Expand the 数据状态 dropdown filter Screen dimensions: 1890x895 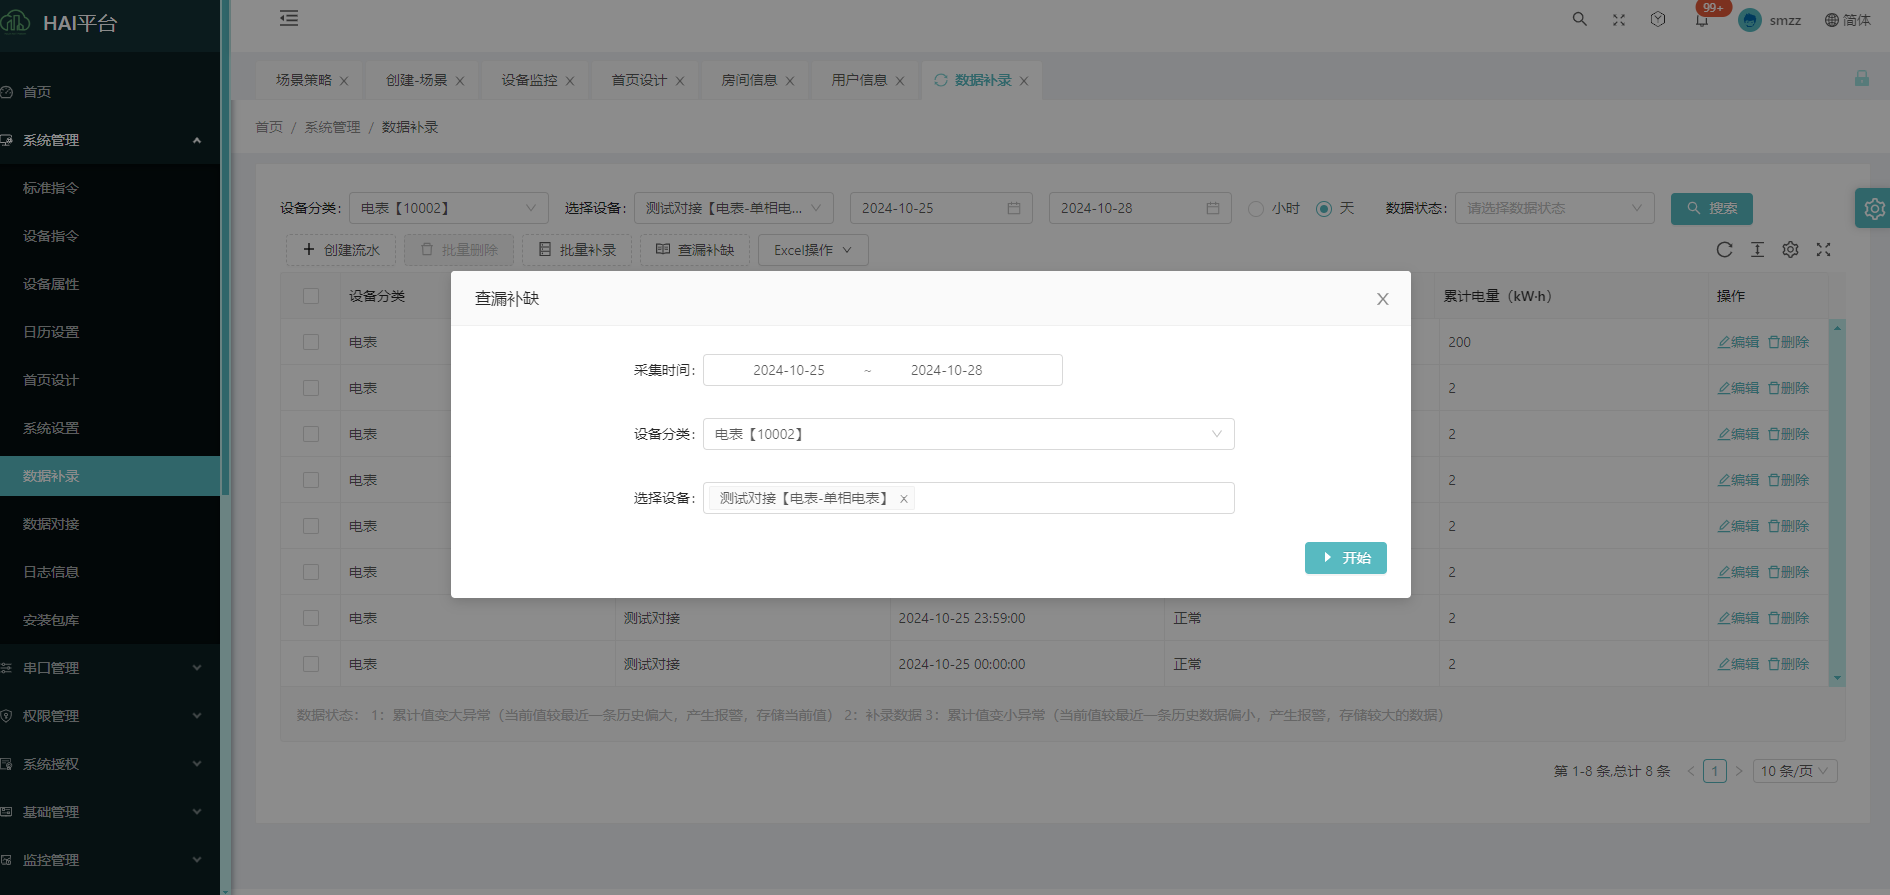click(1554, 208)
